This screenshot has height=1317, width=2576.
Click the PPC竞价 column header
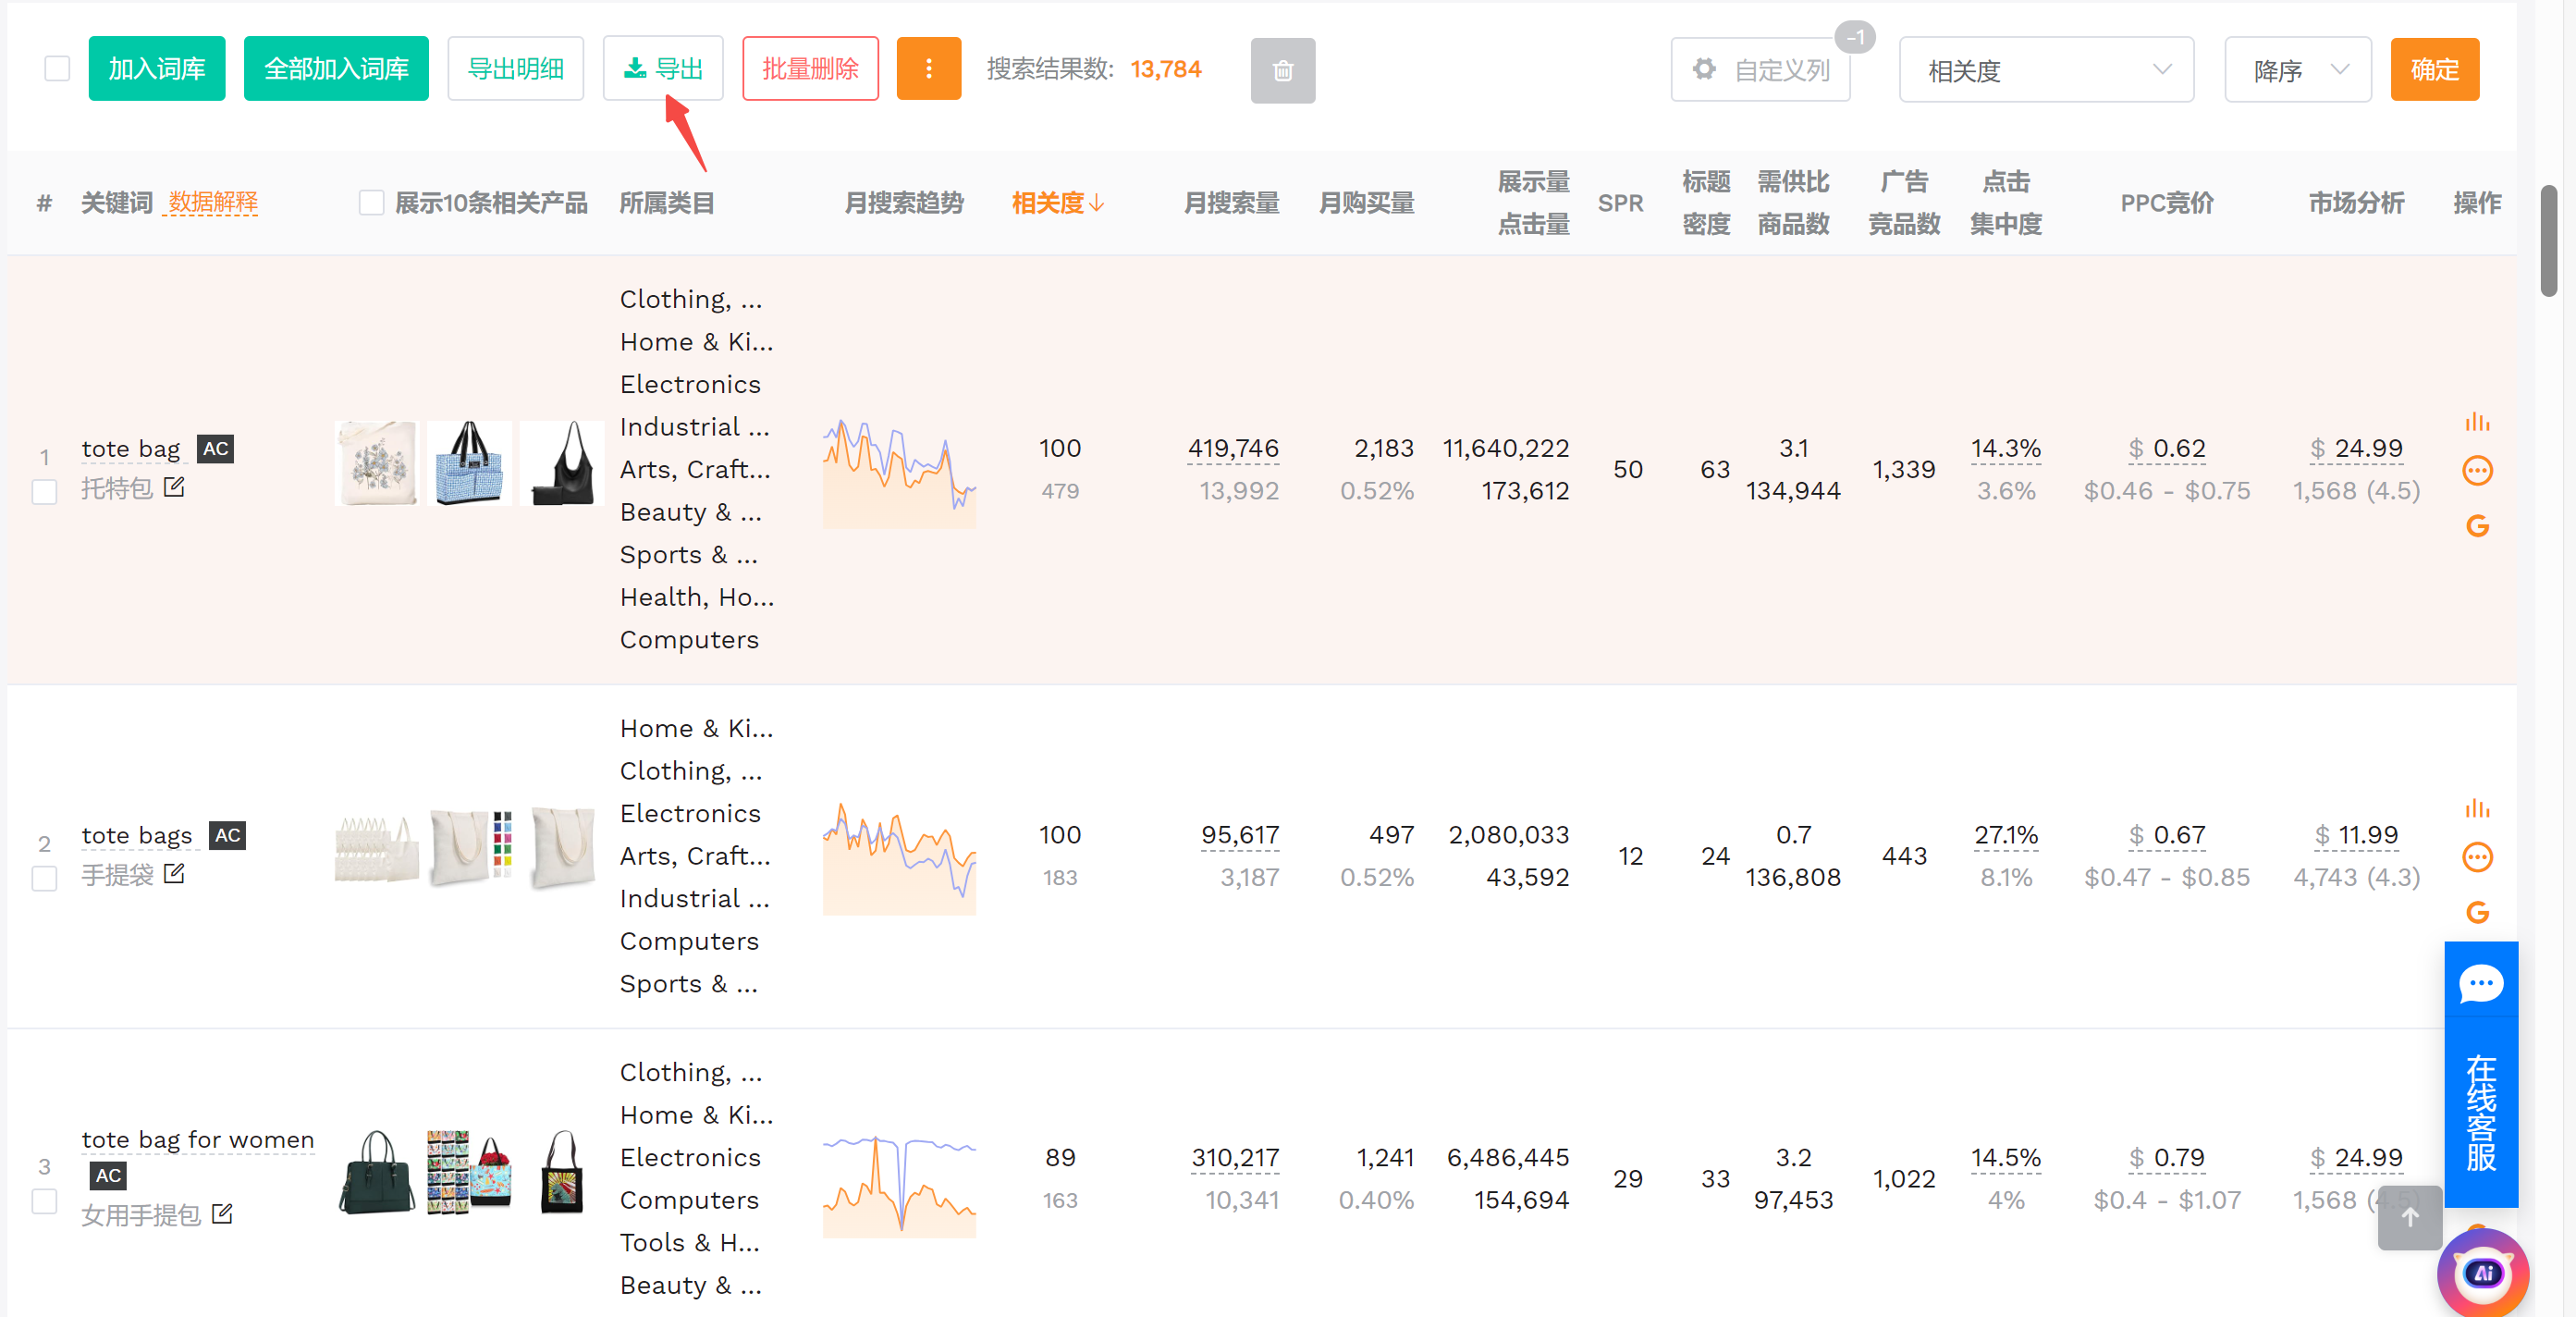(2166, 203)
